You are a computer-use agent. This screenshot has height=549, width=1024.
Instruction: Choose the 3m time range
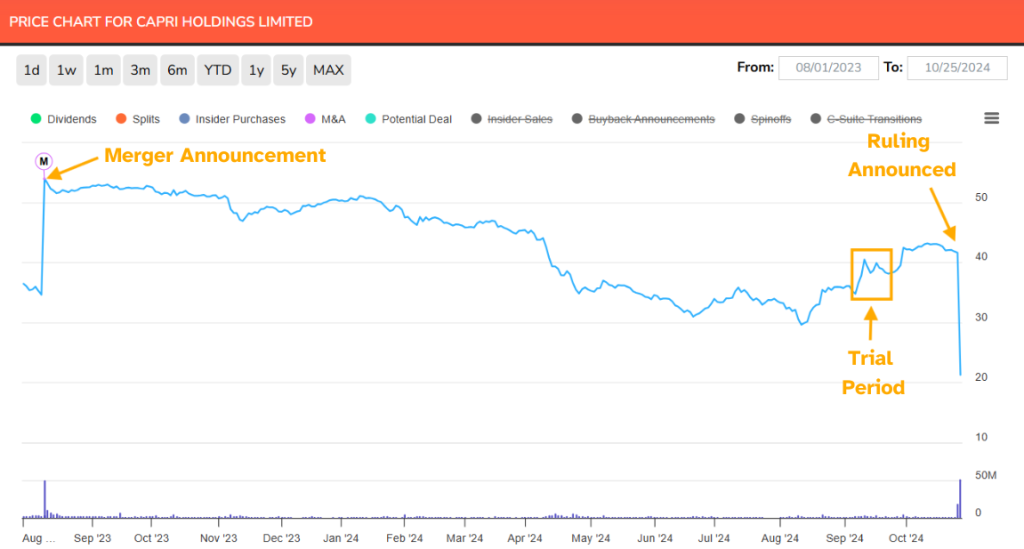(x=140, y=70)
